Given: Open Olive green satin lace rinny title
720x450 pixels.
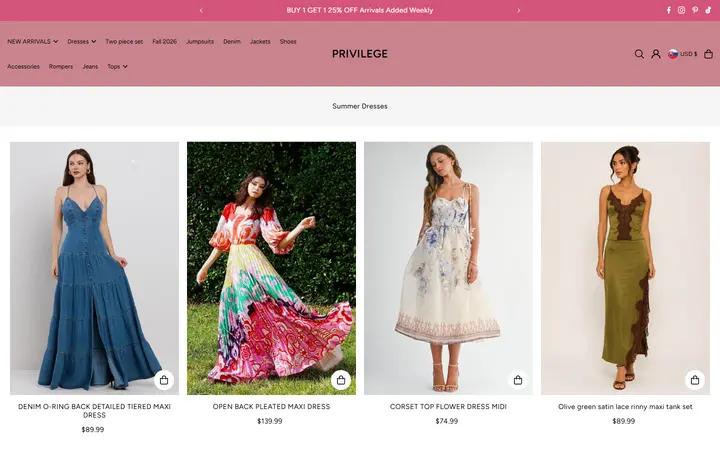Looking at the screenshot, I should click(625, 406).
